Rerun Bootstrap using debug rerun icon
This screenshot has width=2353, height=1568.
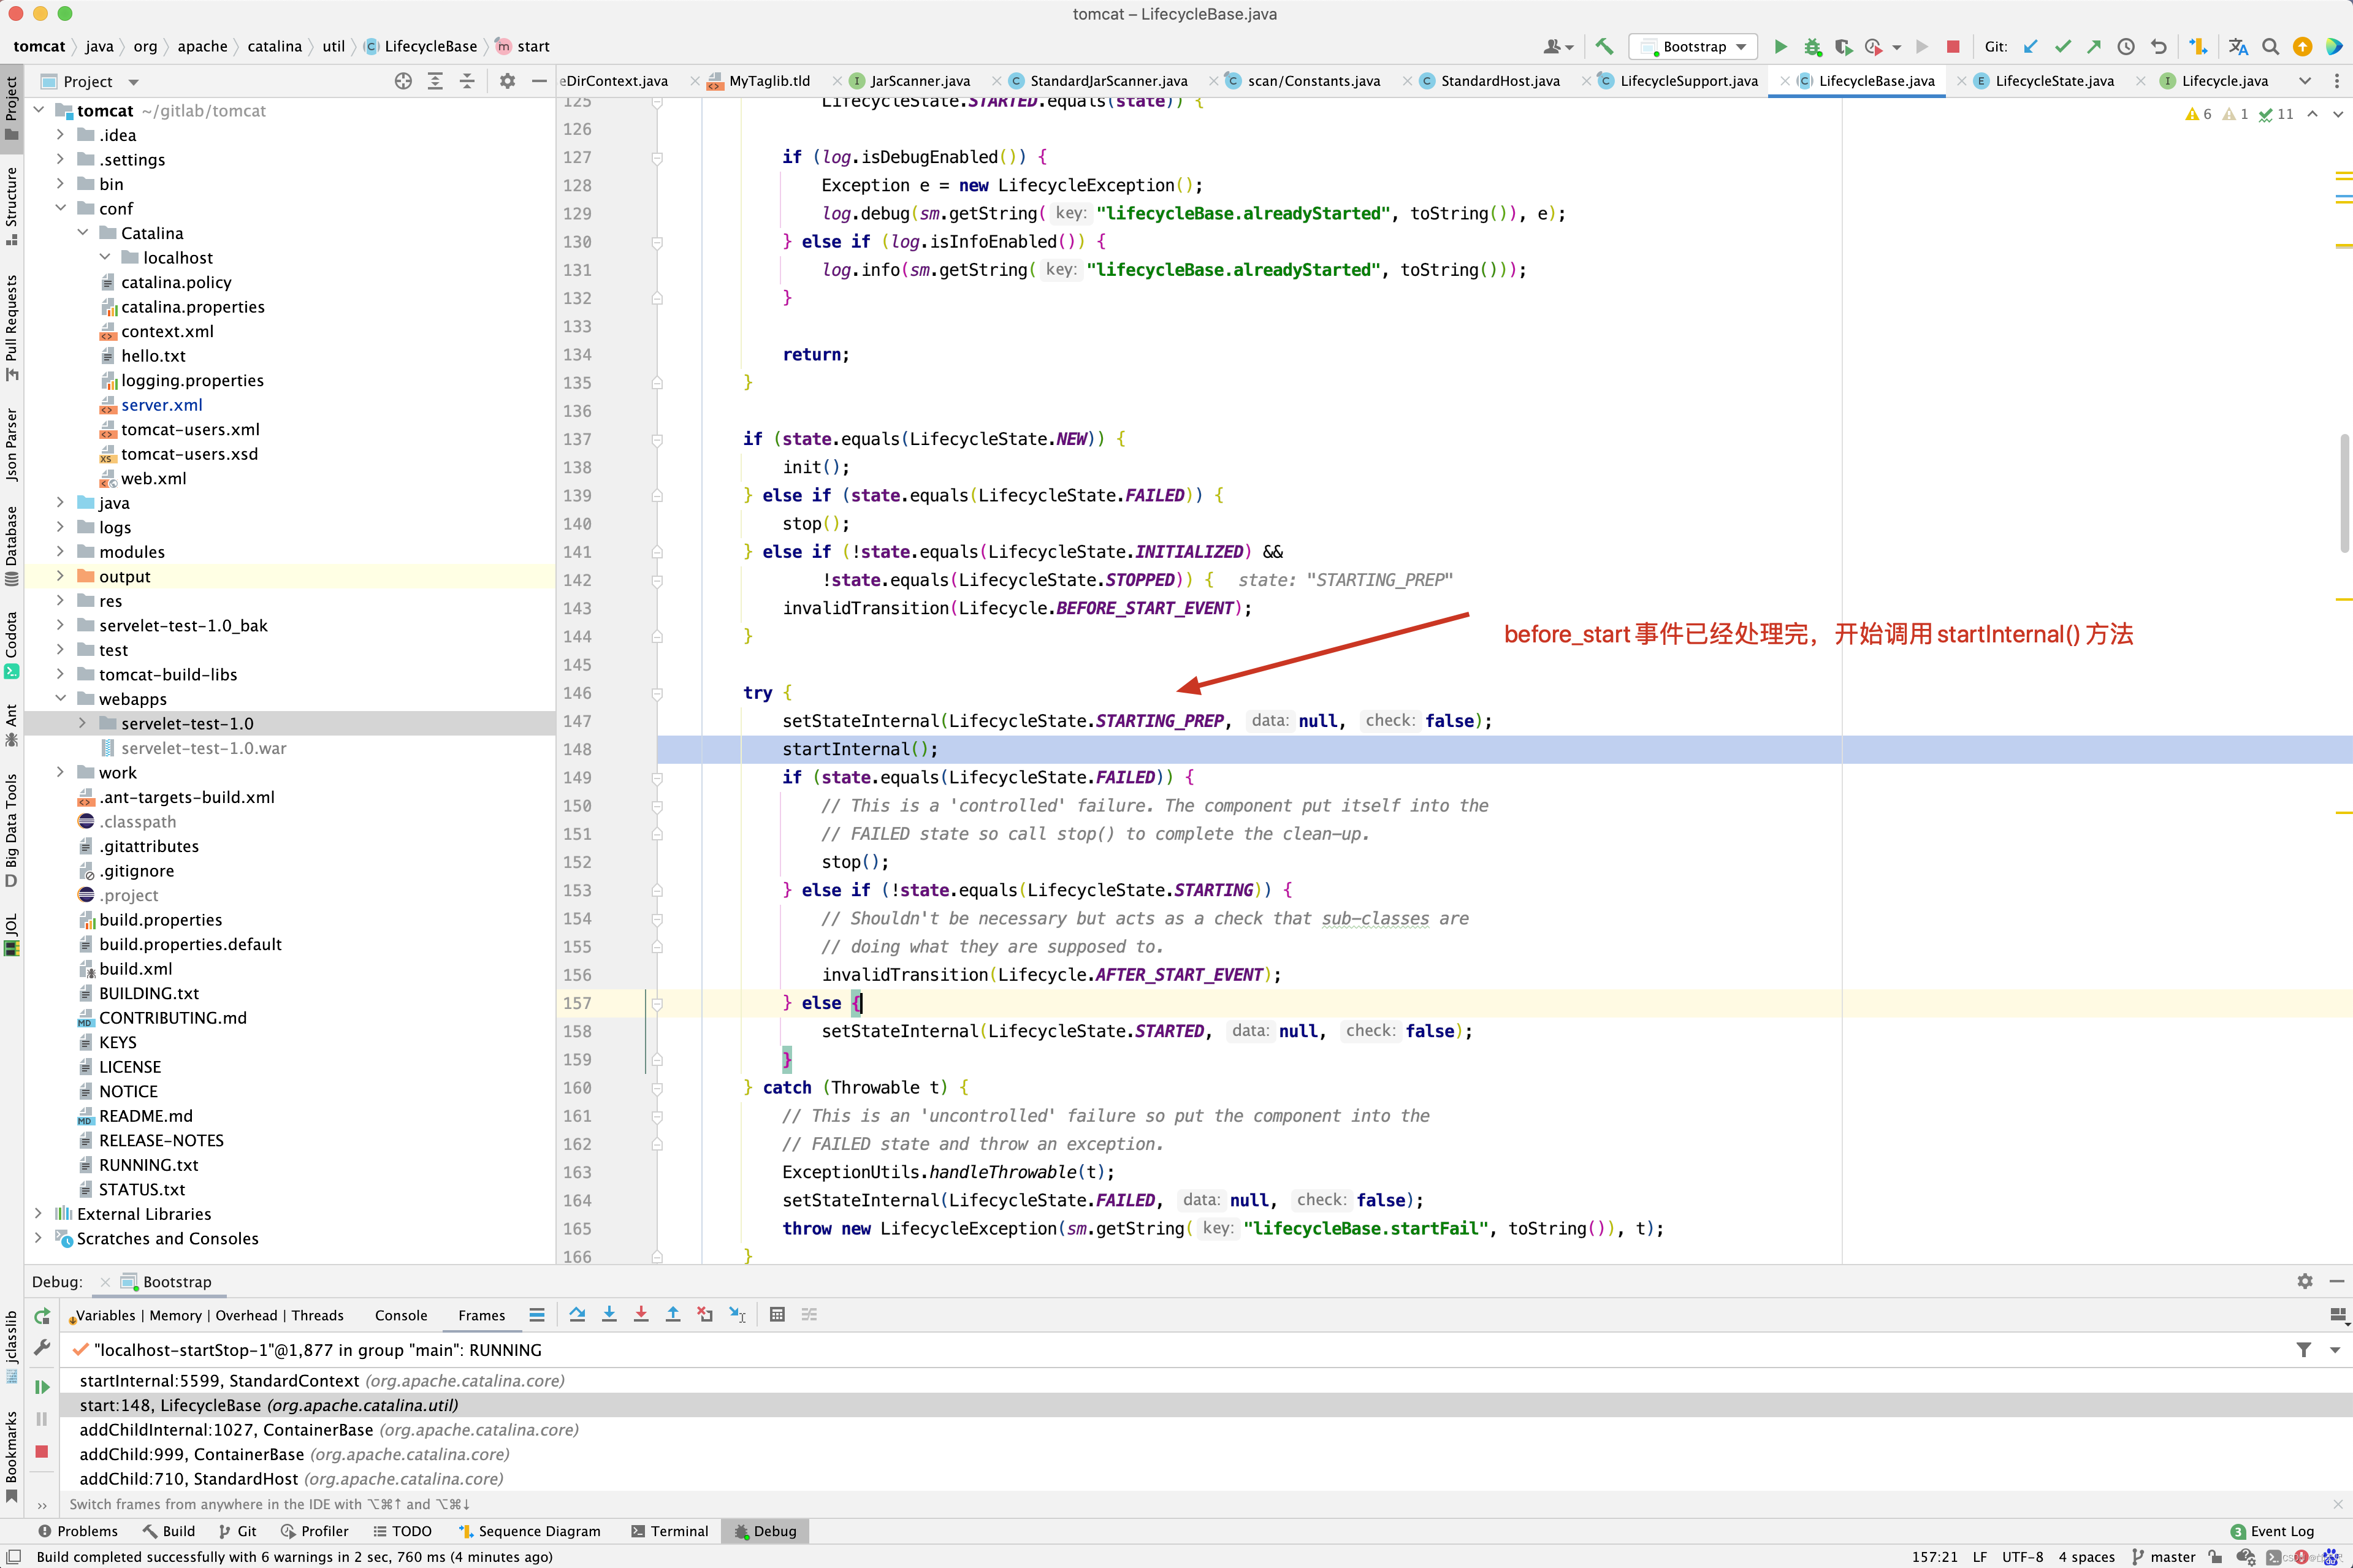(42, 1316)
